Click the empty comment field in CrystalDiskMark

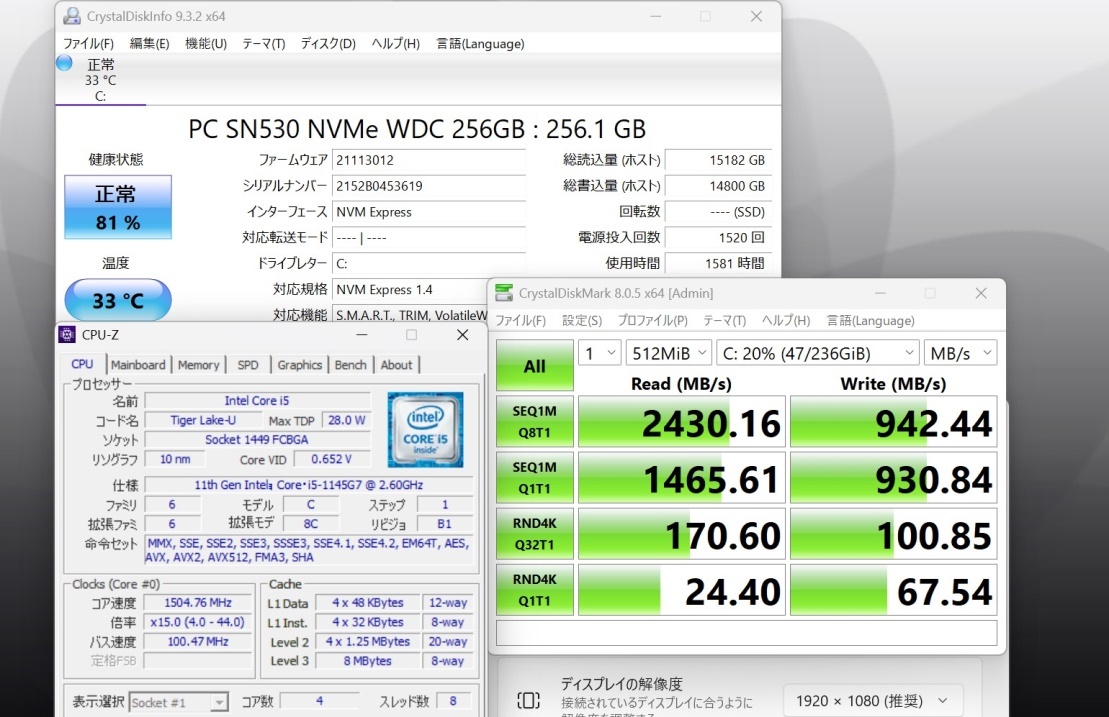coord(746,633)
